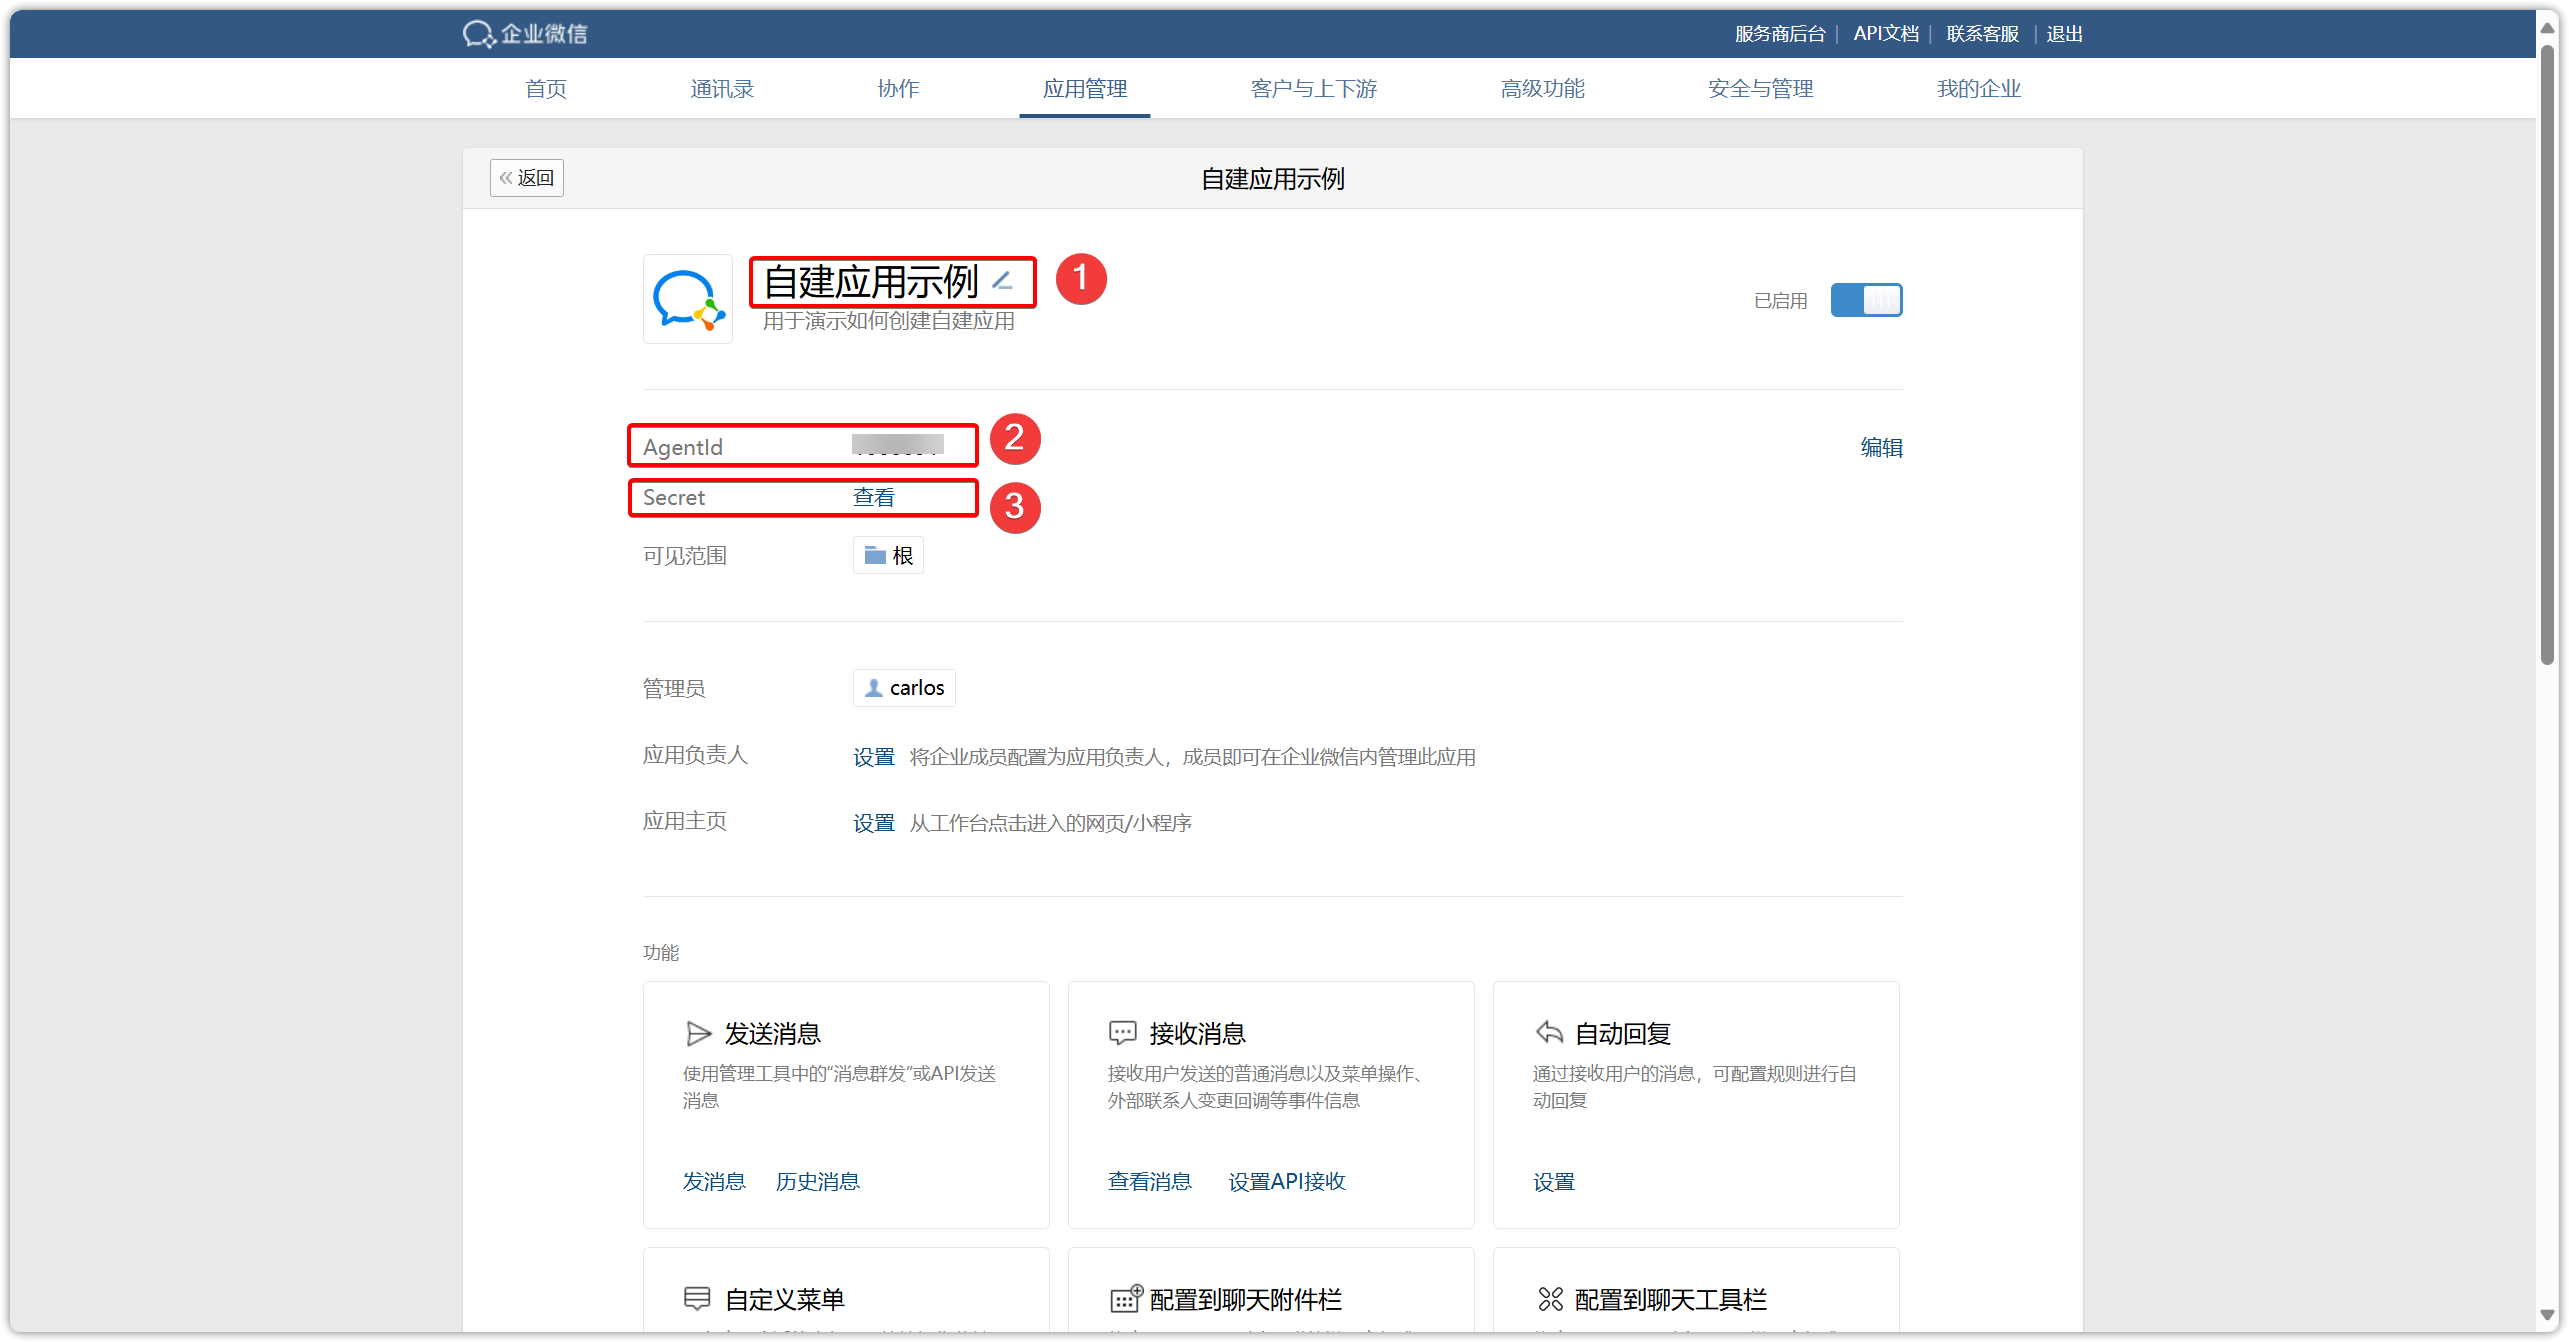Open the 通讯录 tab
2569x1342 pixels.
point(722,89)
